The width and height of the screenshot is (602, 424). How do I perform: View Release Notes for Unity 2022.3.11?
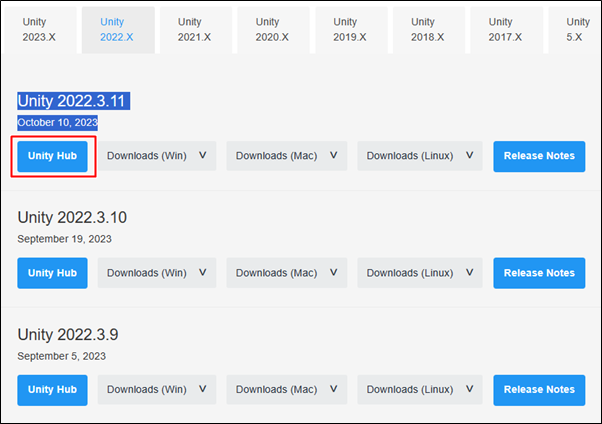(x=539, y=156)
